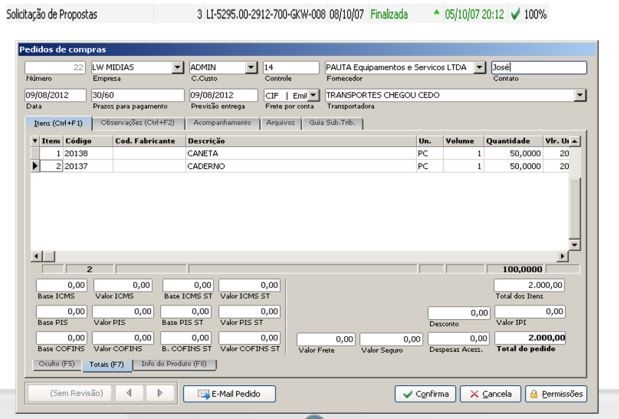The width and height of the screenshot is (619, 419).
Task: Click the row indicator arrow for CADERNO
Action: [36, 166]
